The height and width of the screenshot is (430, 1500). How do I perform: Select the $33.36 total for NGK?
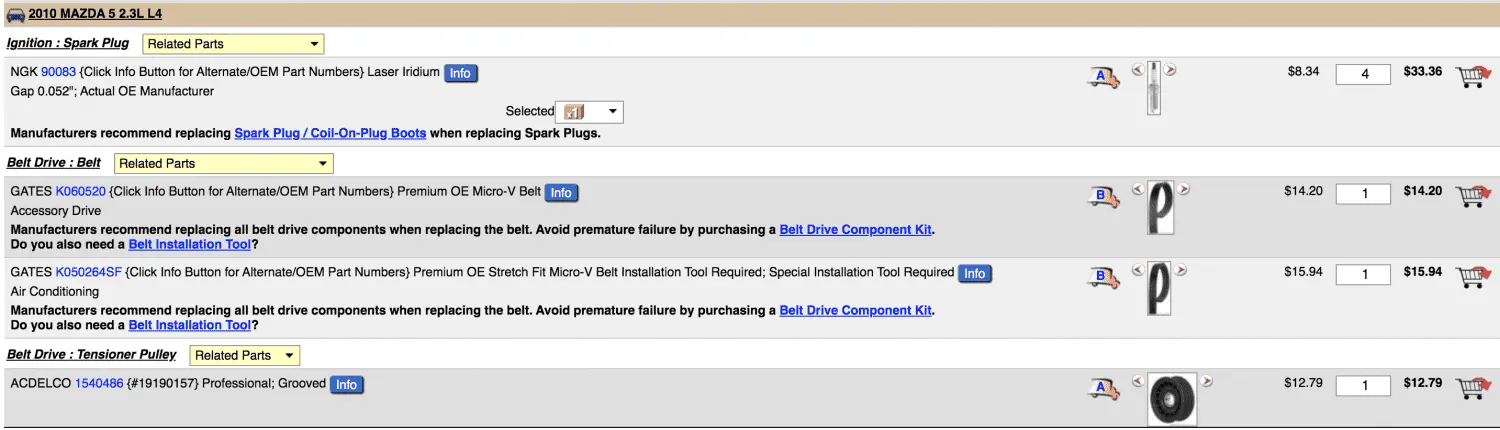click(x=1423, y=72)
